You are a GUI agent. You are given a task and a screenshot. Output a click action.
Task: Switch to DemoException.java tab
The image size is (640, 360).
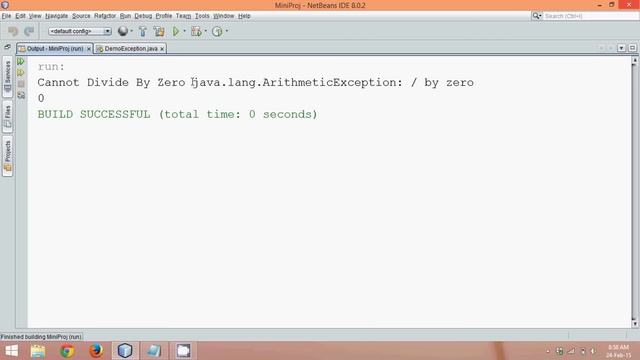pyautogui.click(x=130, y=49)
